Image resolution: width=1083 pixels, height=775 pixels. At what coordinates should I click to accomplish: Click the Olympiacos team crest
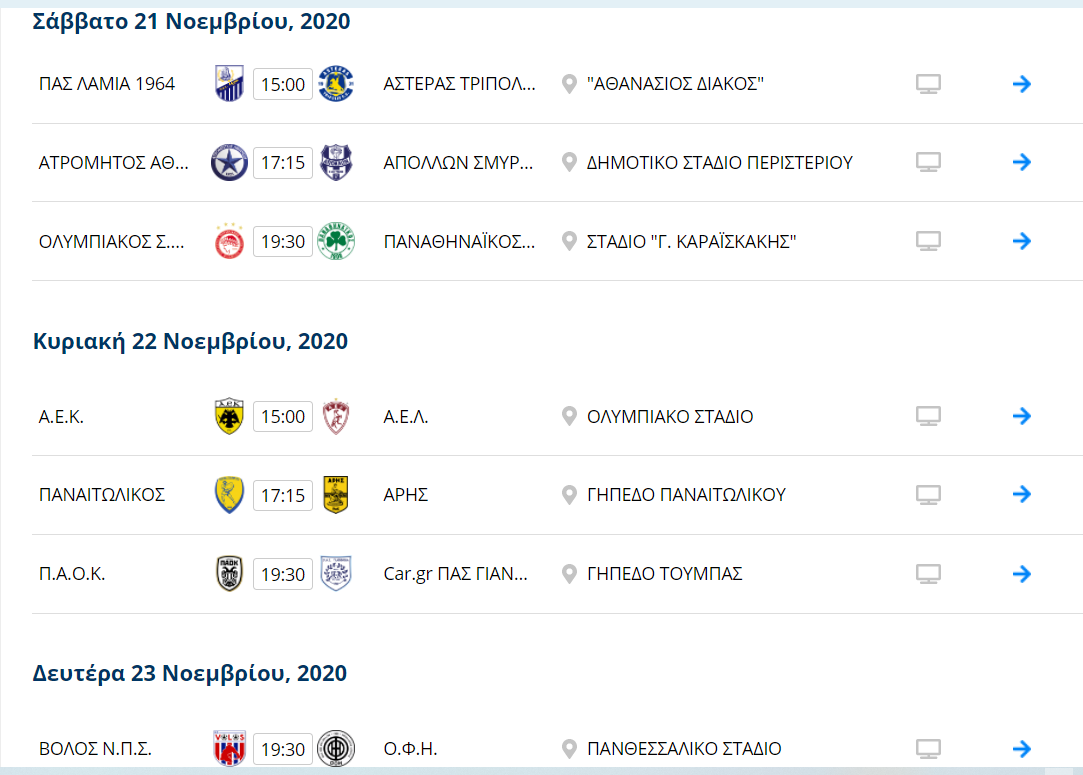coord(229,241)
